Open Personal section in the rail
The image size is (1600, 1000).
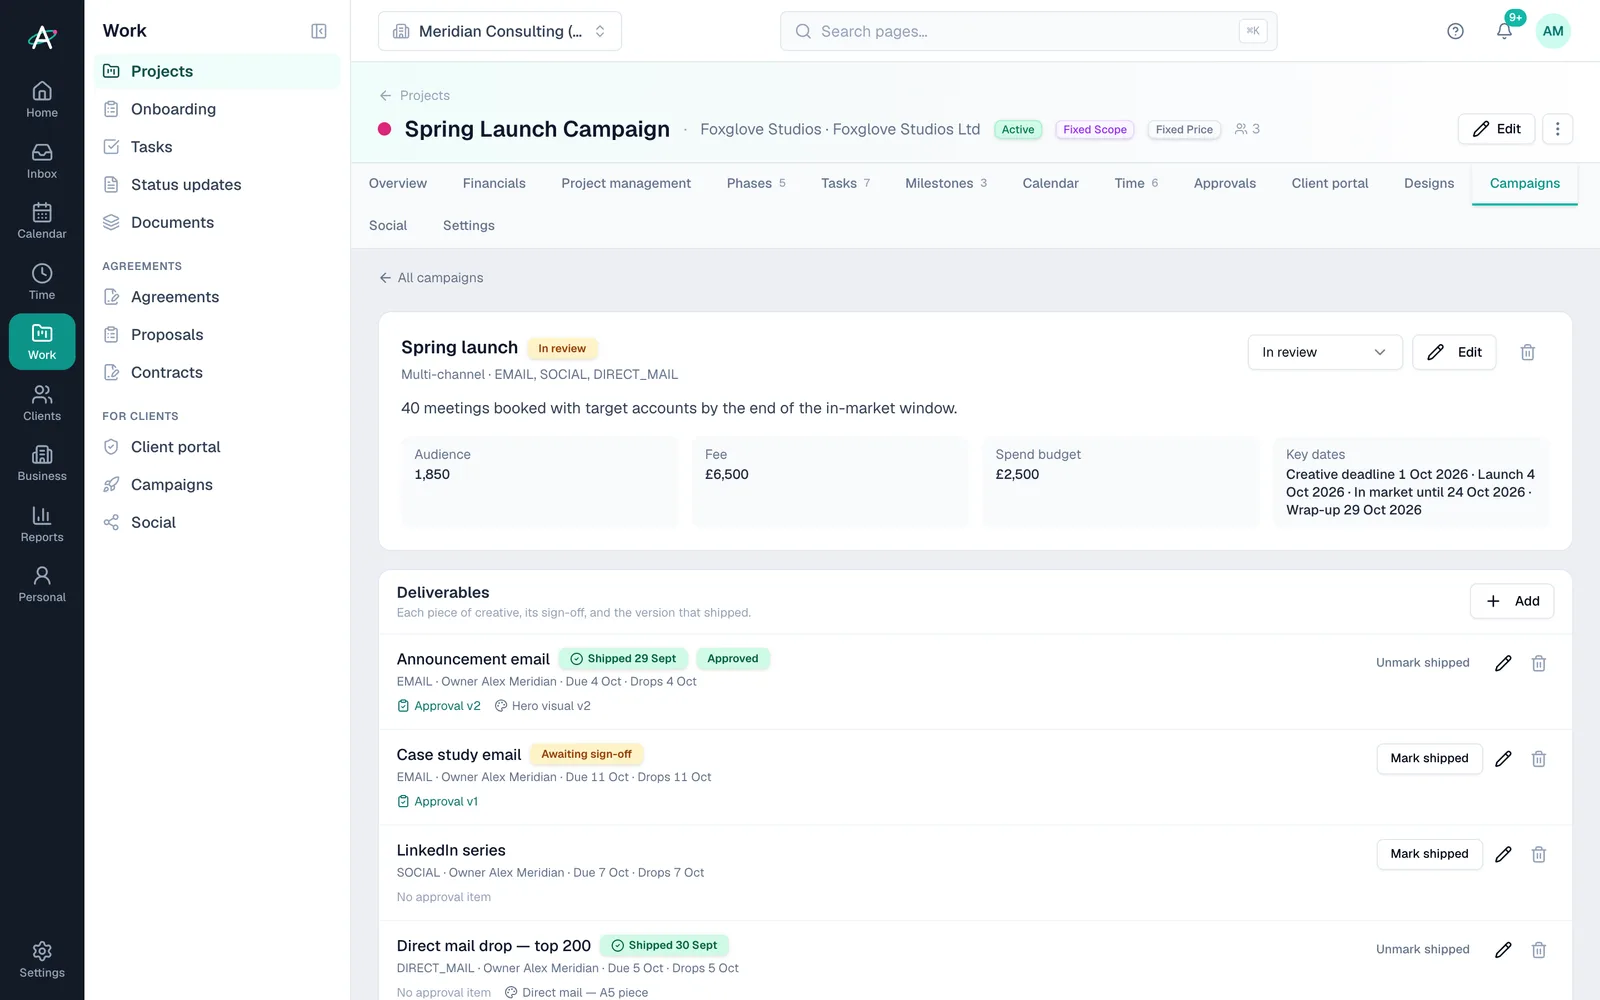coord(42,585)
